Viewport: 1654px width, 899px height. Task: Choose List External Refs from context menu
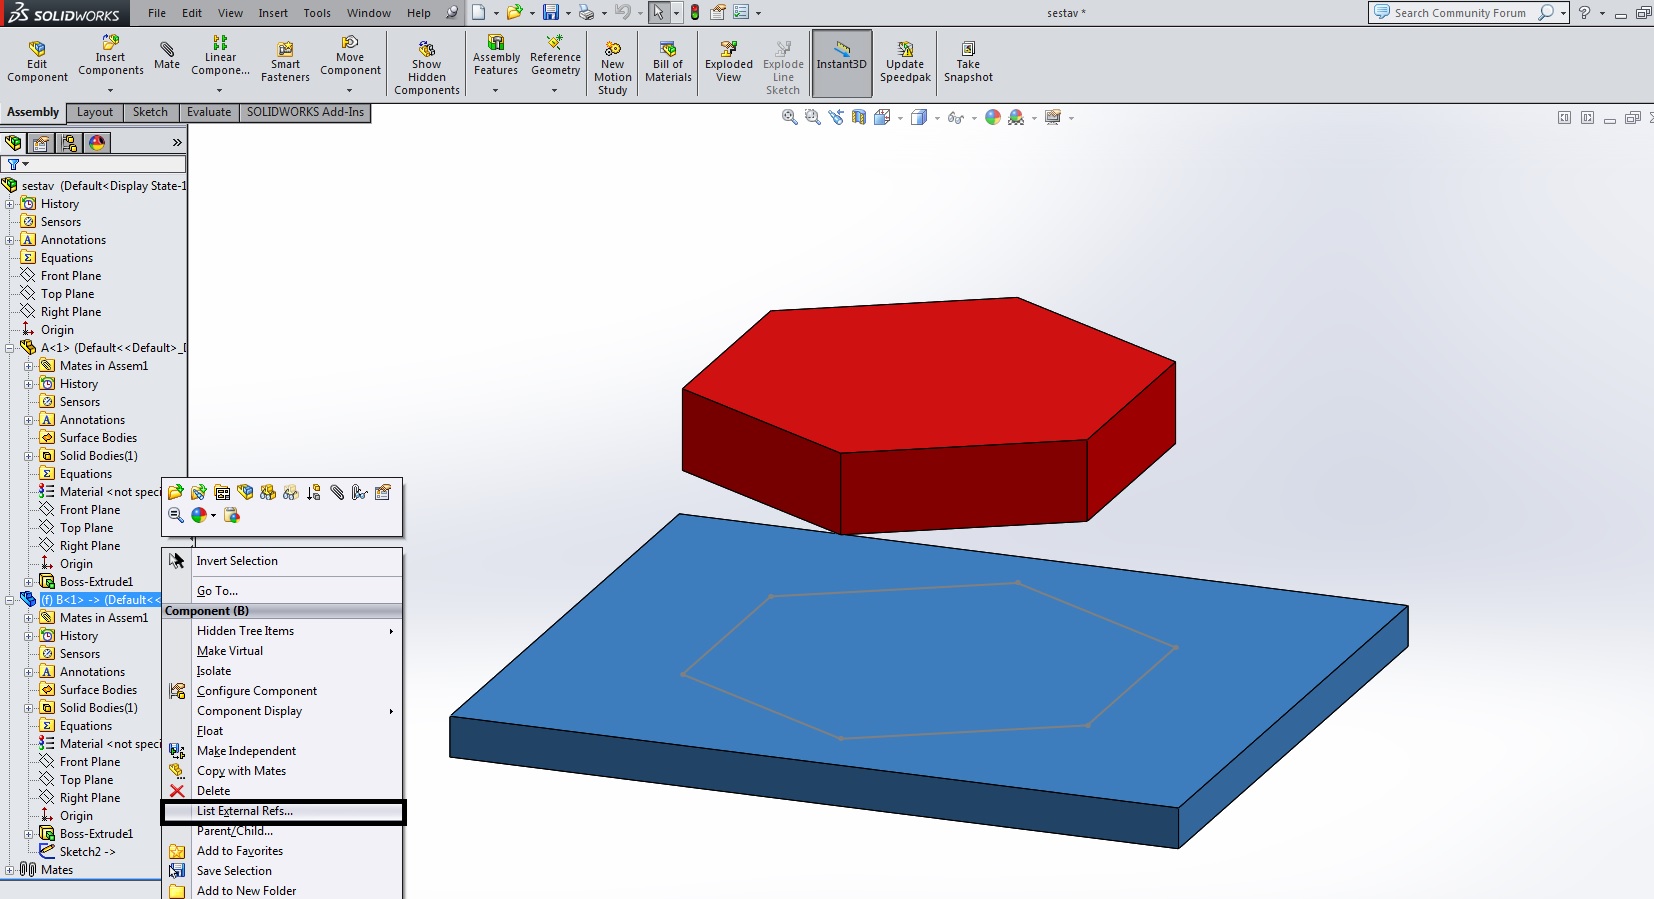(245, 811)
